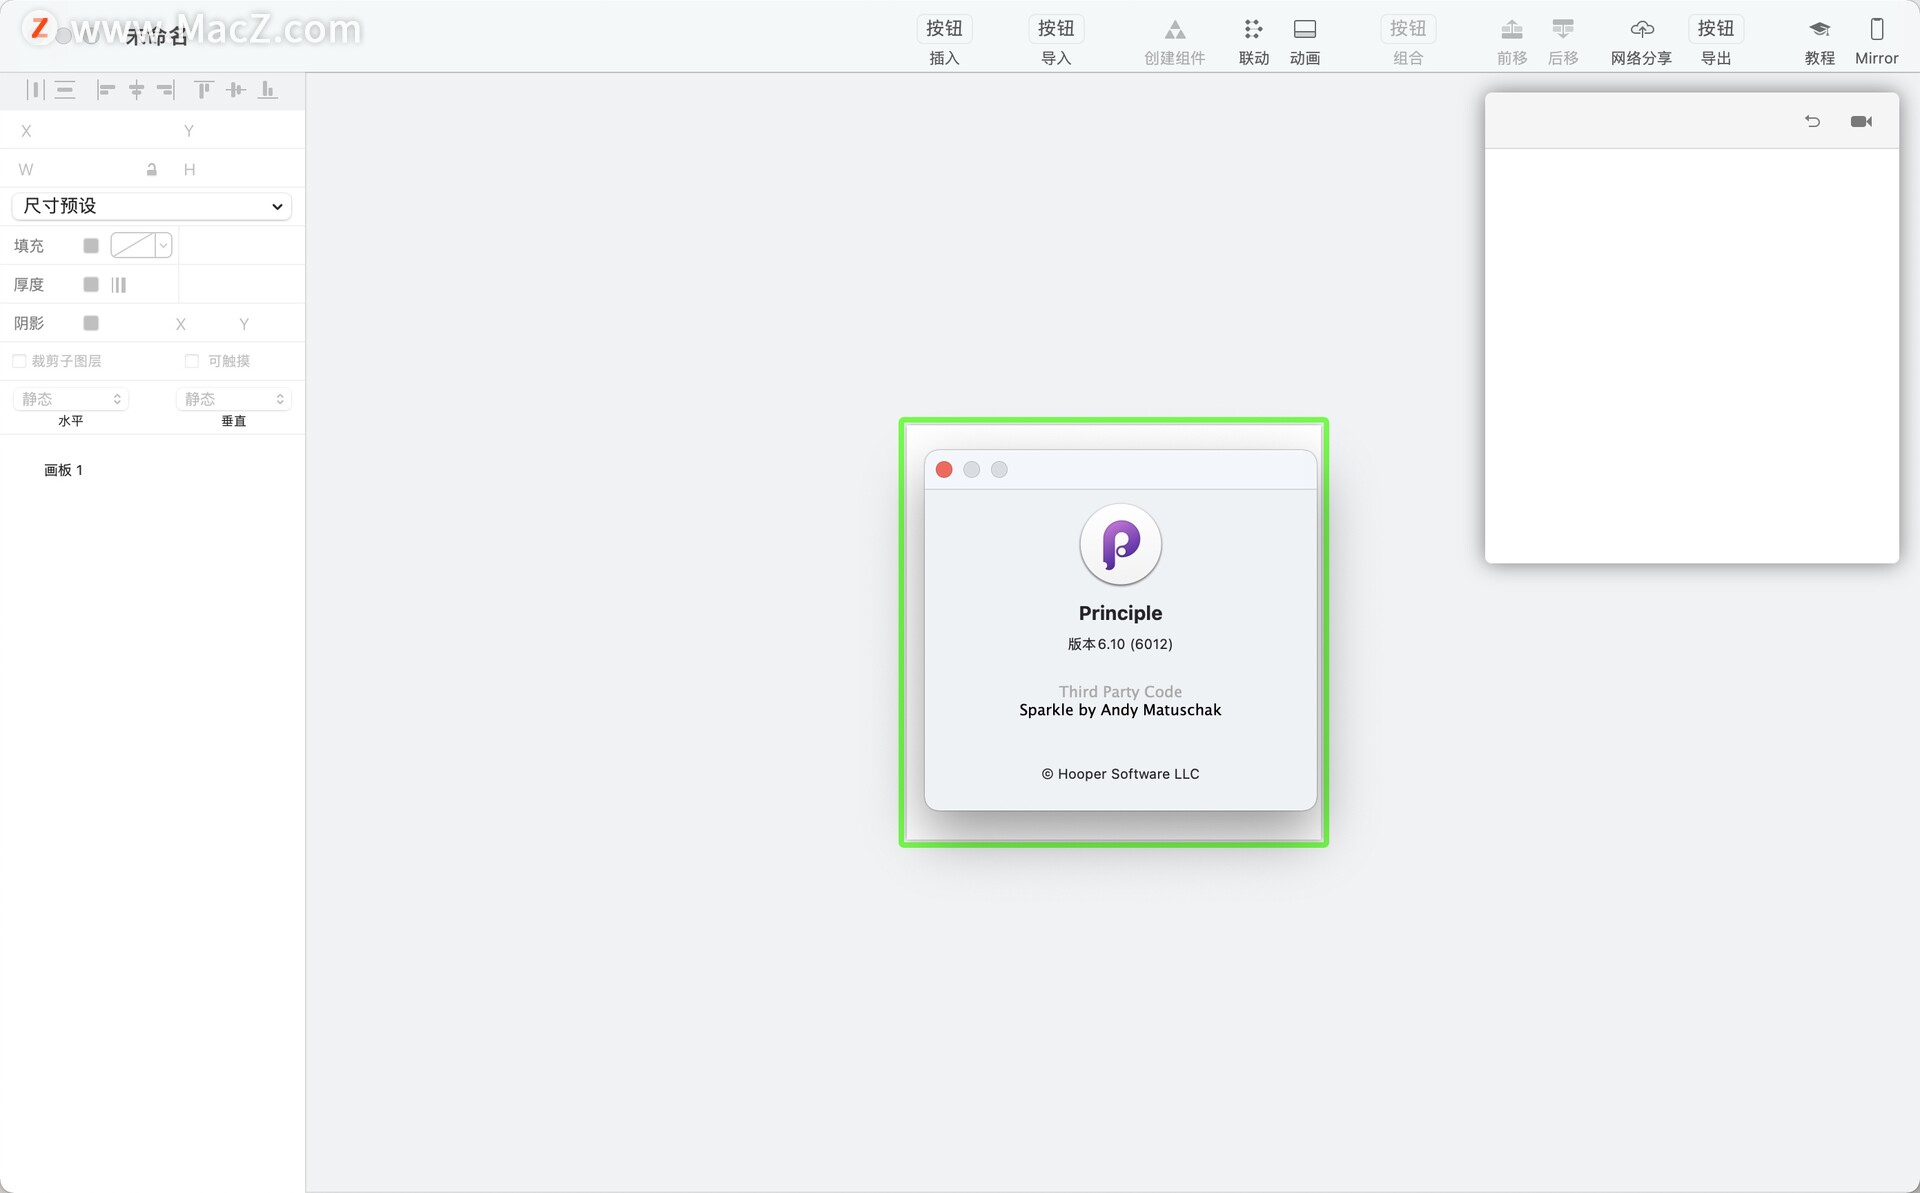Click '© Hooper Software LLC' text
1920x1193 pixels.
click(x=1120, y=774)
